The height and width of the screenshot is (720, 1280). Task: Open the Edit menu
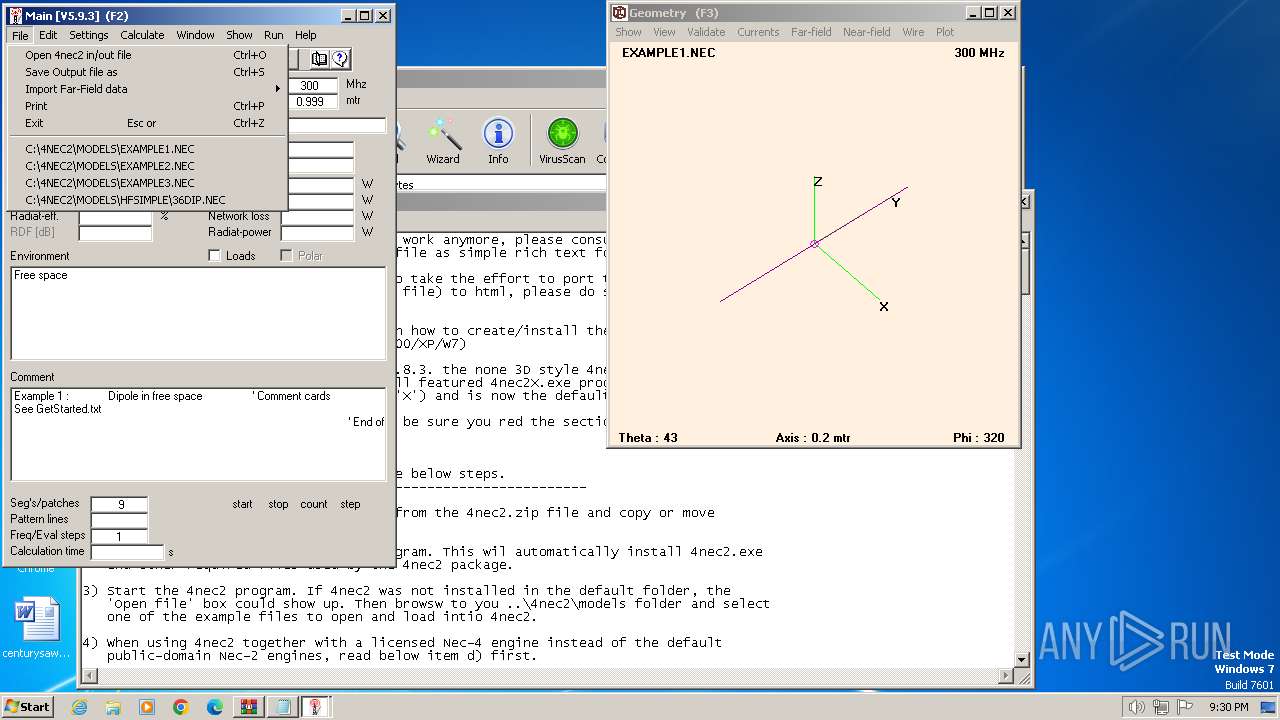click(x=48, y=35)
